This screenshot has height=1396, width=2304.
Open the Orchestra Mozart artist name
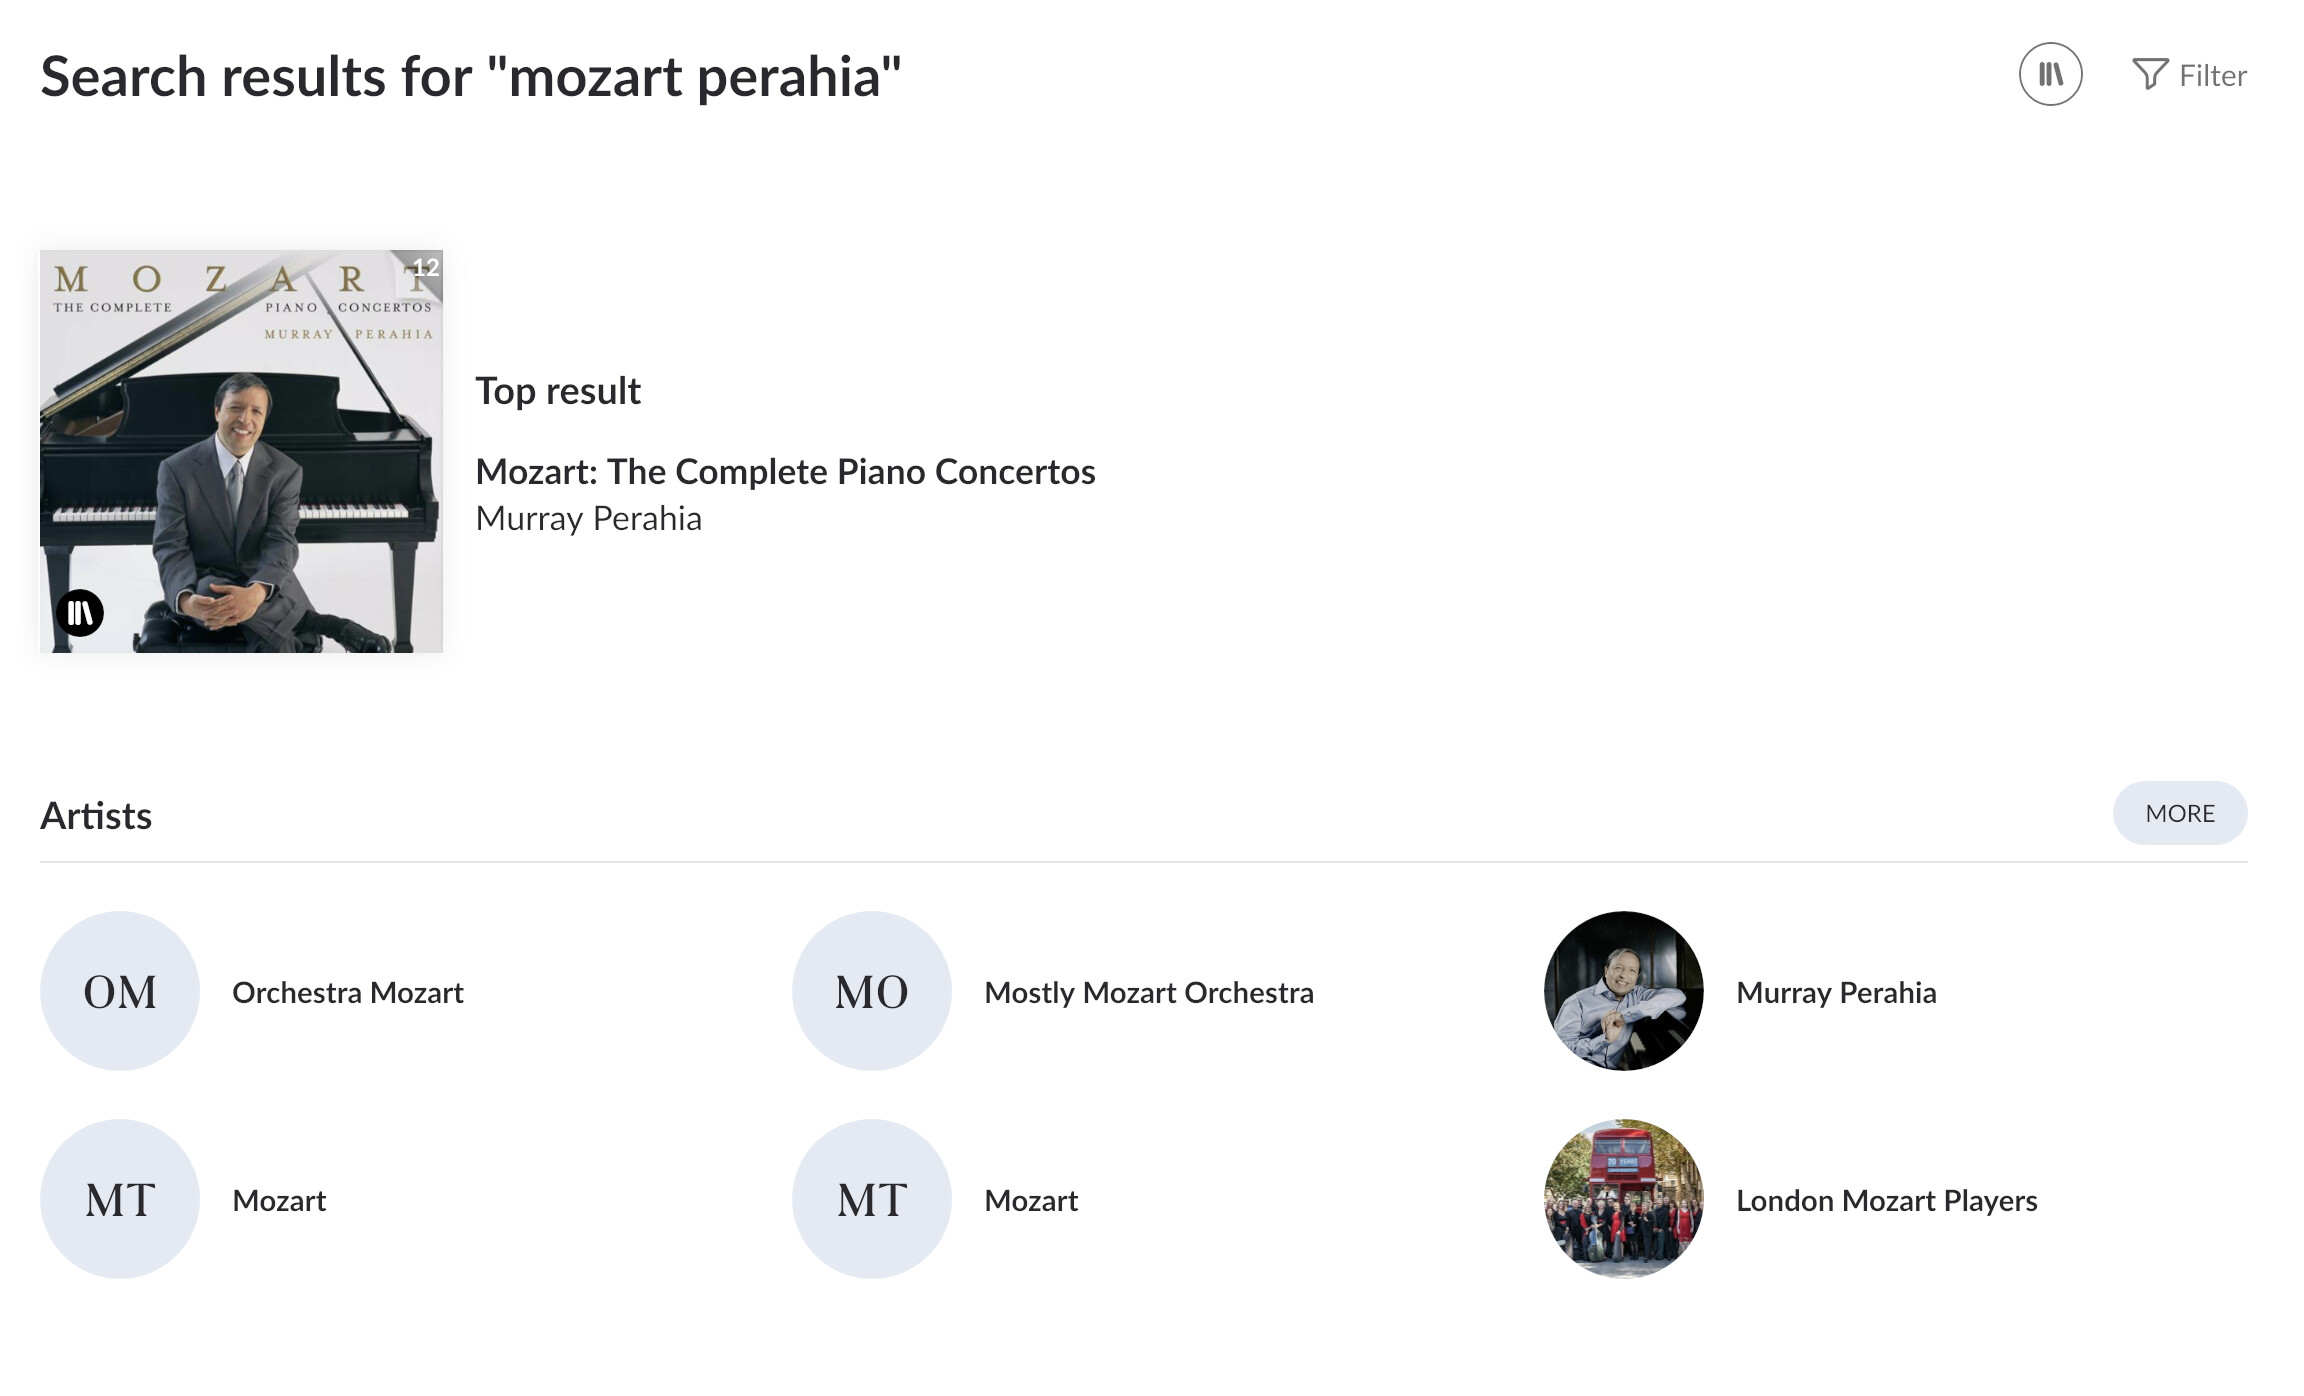(x=348, y=992)
